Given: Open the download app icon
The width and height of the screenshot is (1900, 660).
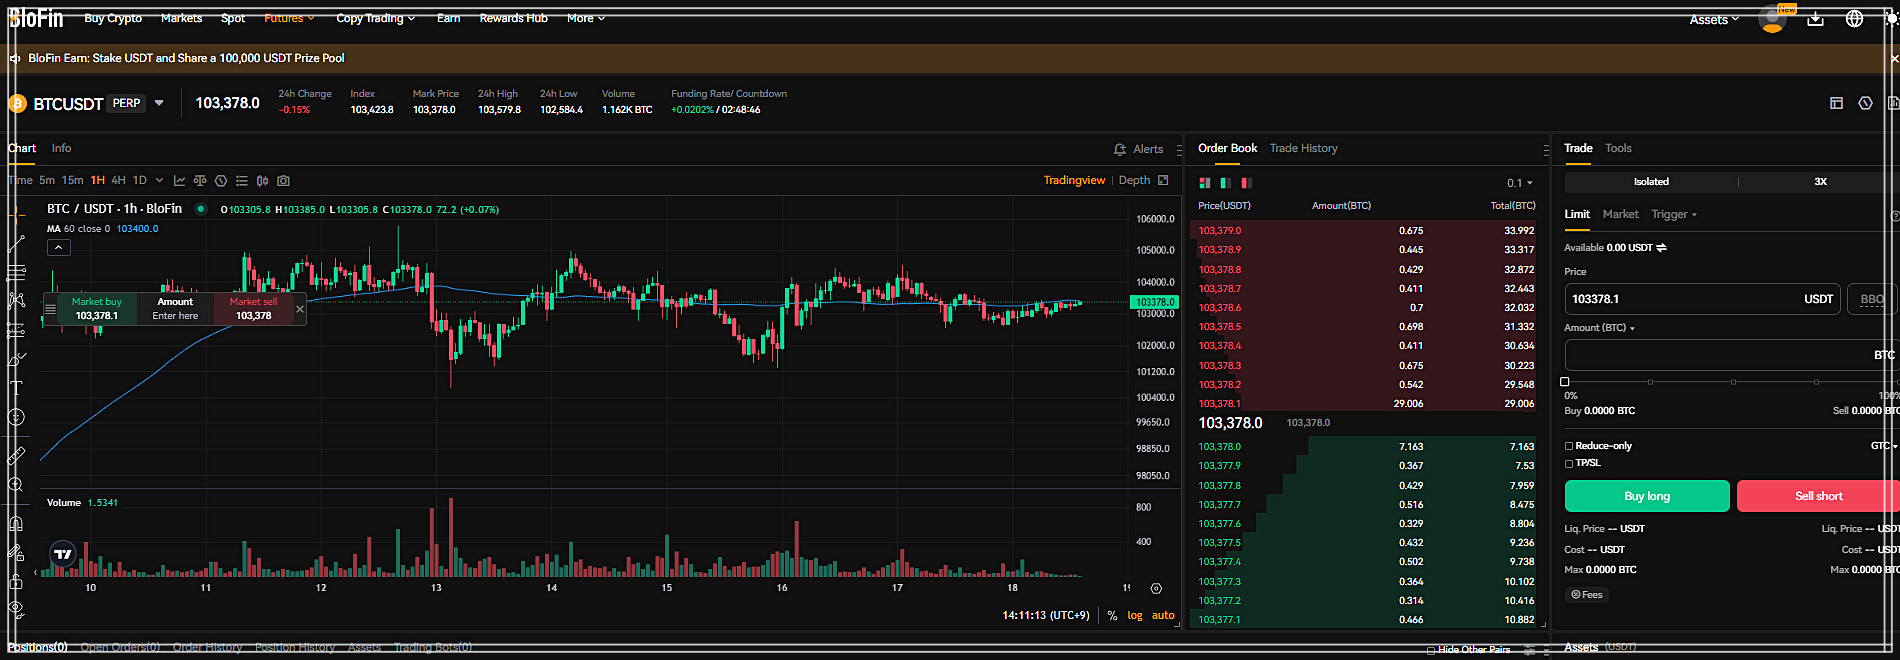Looking at the screenshot, I should (x=1815, y=19).
